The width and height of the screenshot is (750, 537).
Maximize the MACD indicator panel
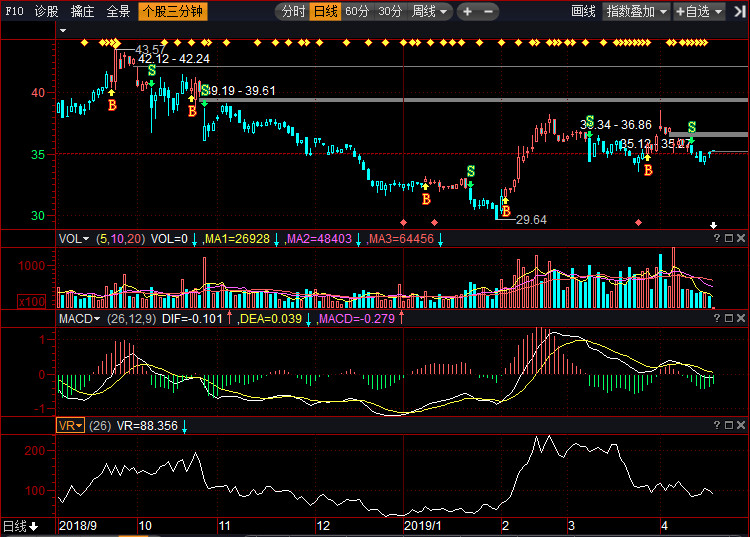click(x=728, y=318)
